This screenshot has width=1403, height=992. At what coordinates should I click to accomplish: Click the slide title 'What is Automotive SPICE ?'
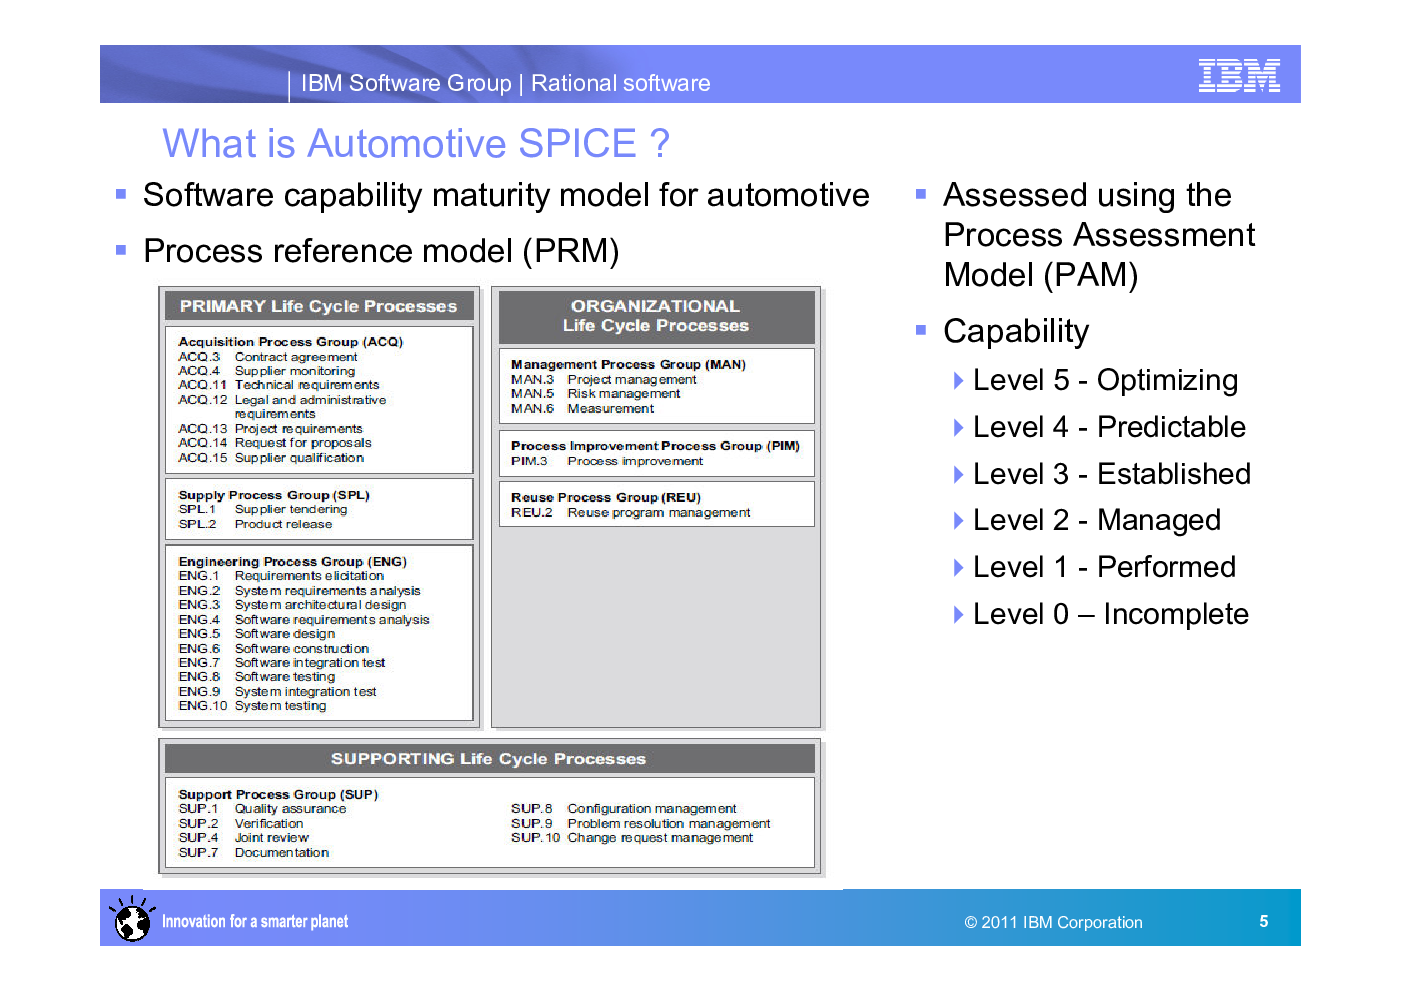click(x=416, y=143)
